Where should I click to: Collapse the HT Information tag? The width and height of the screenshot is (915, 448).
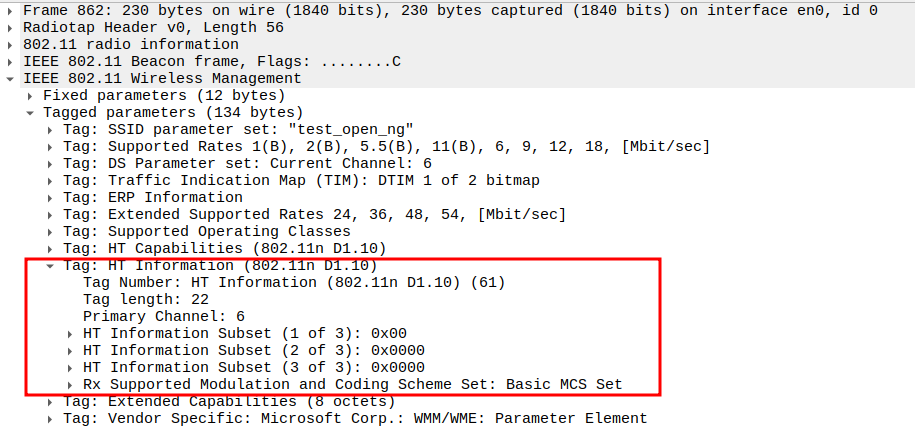coord(50,265)
